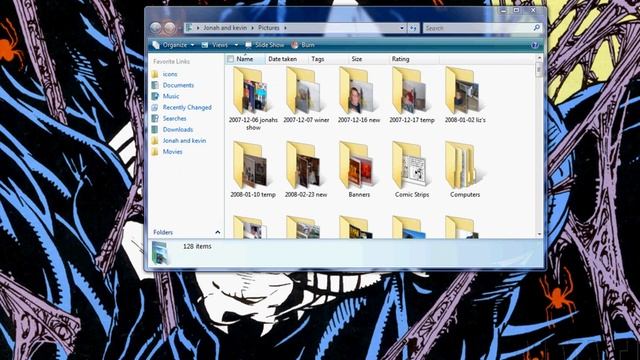The height and width of the screenshot is (360, 640).
Task: Open the Organize menu
Action: (173, 45)
